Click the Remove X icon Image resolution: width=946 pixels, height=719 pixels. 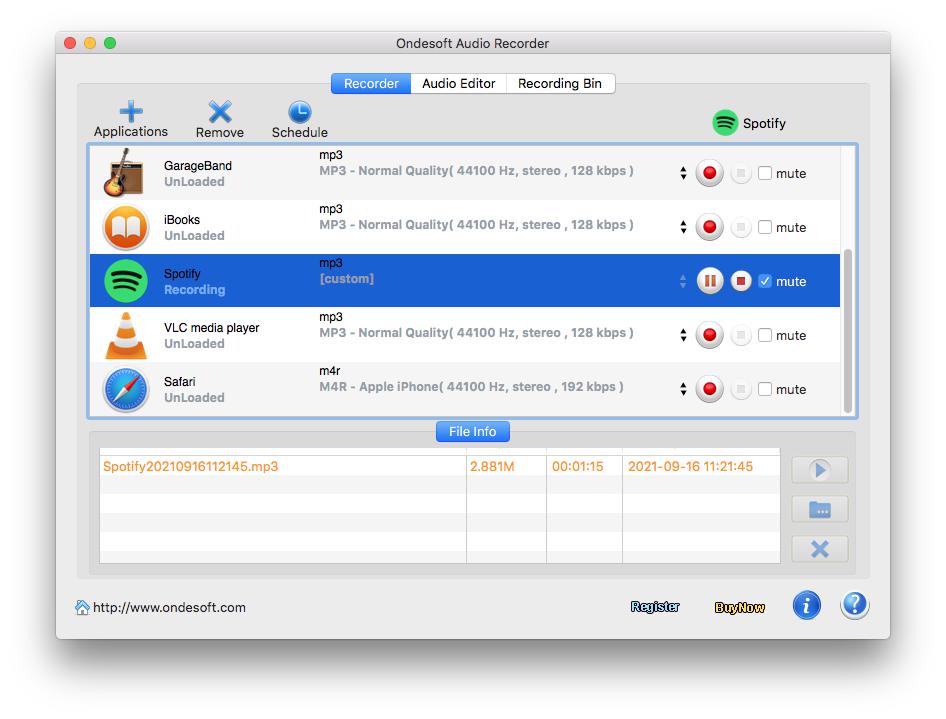tap(219, 112)
